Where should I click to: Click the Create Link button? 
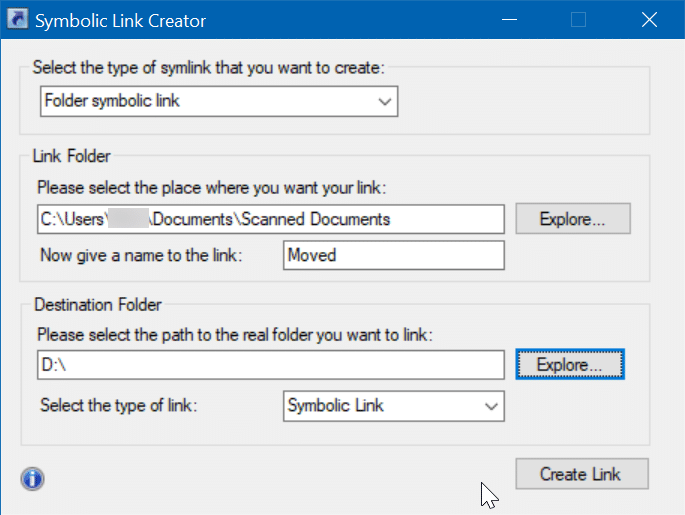tap(582, 474)
